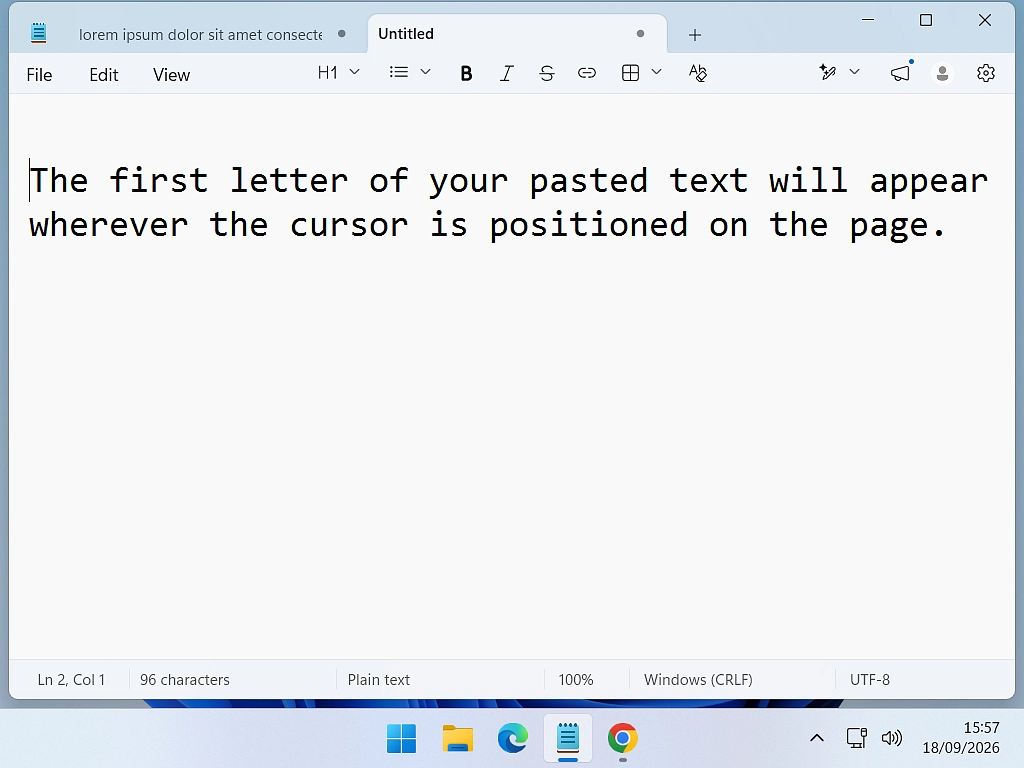Click the Notepad app icon in title bar
1024x768 pixels.
point(39,33)
